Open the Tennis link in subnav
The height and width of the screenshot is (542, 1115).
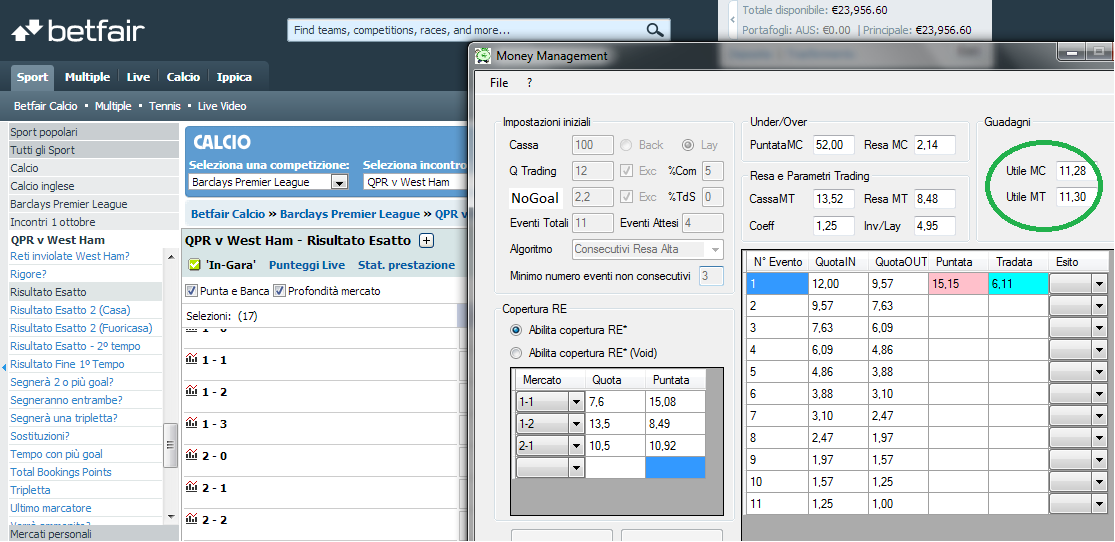pyautogui.click(x=165, y=106)
